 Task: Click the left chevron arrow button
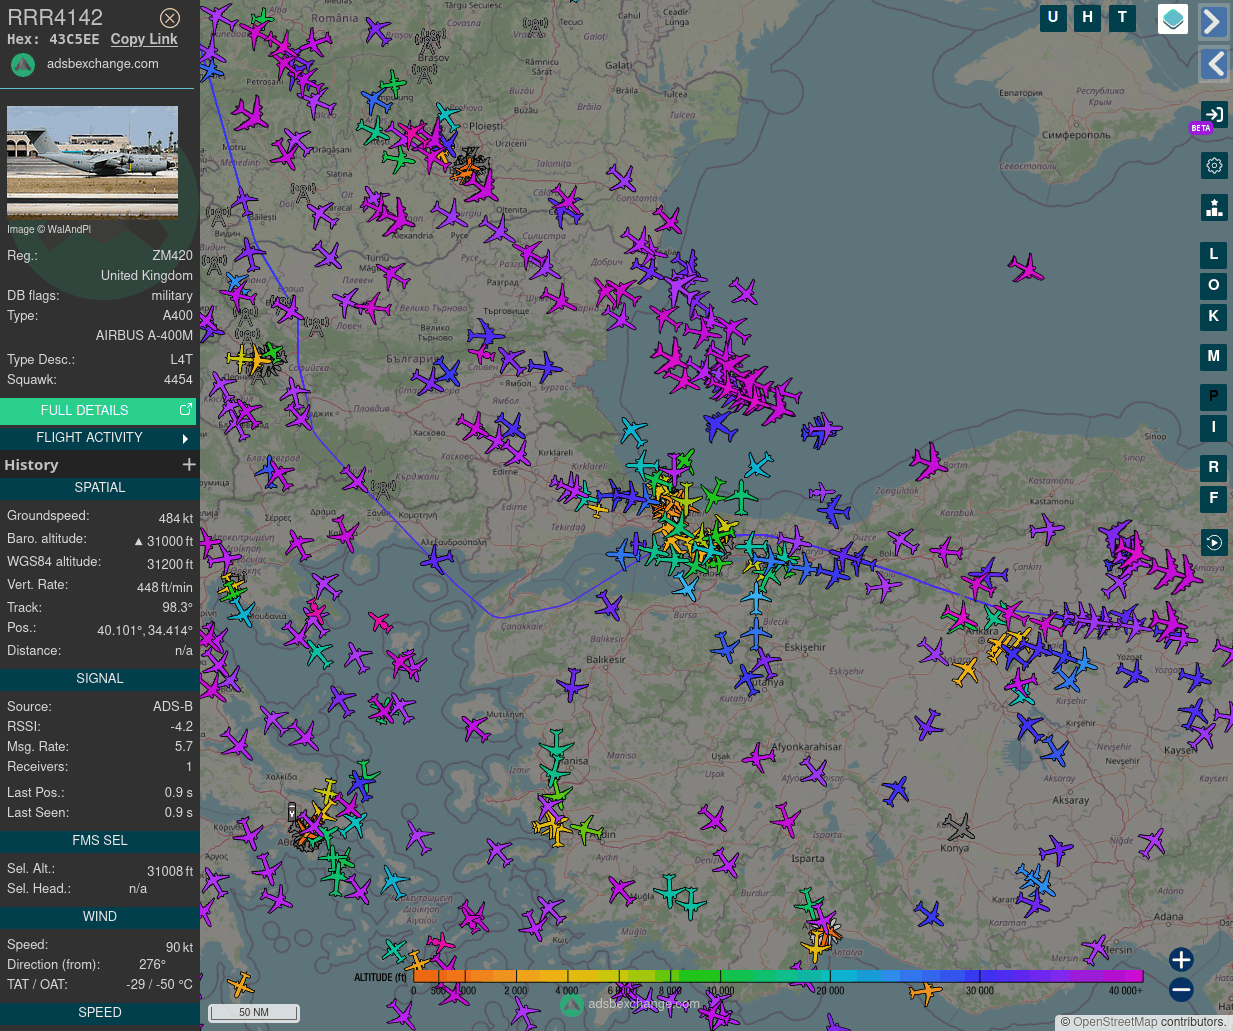coord(1213,65)
